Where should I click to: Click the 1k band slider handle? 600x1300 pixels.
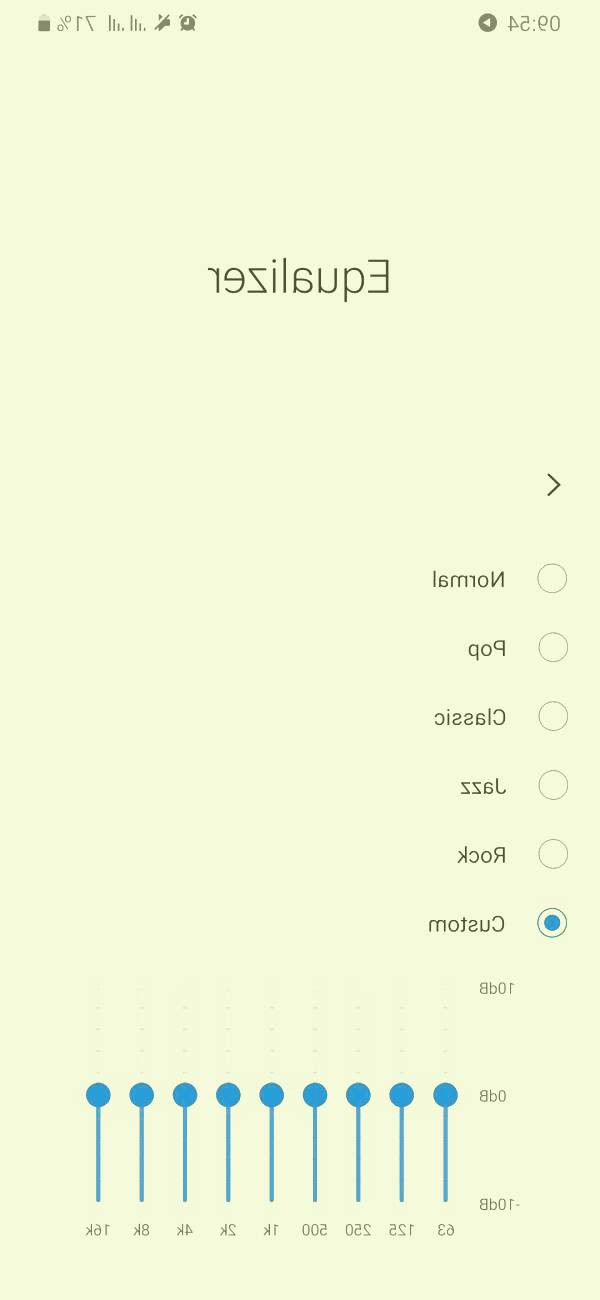(271, 1095)
